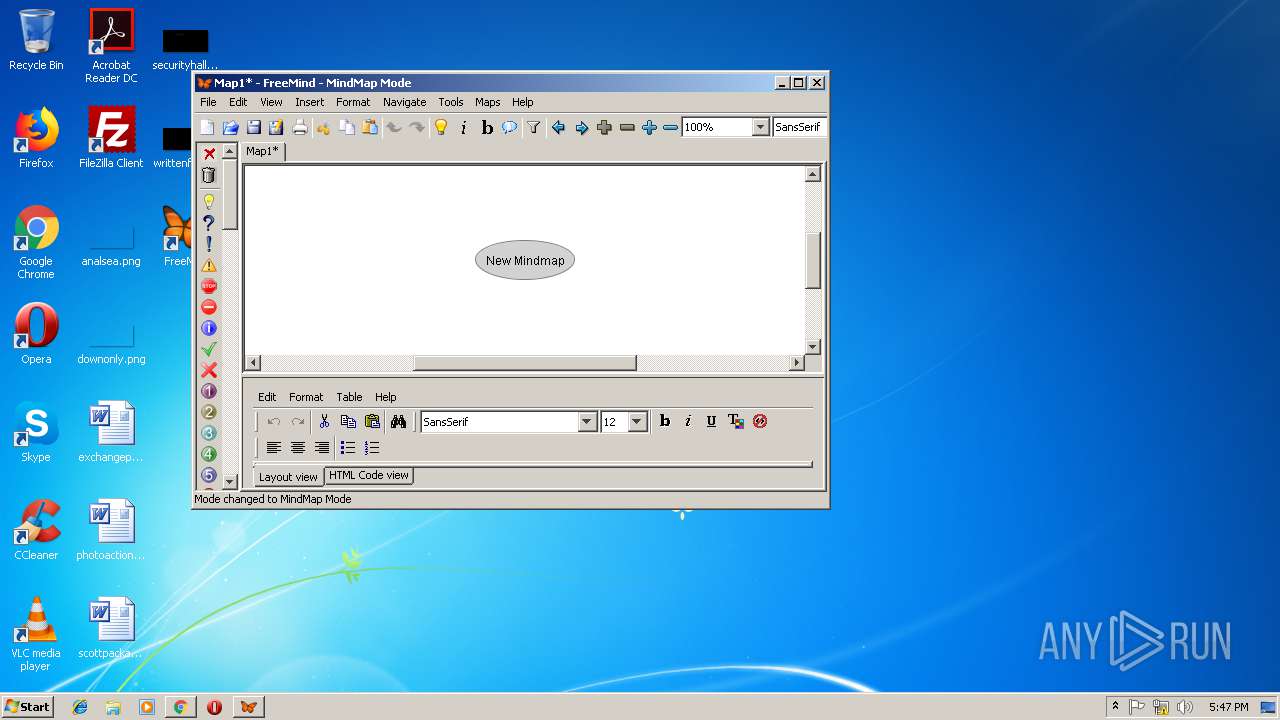Click the blue minus fold-all icon
1280x720 pixels.
[670, 127]
